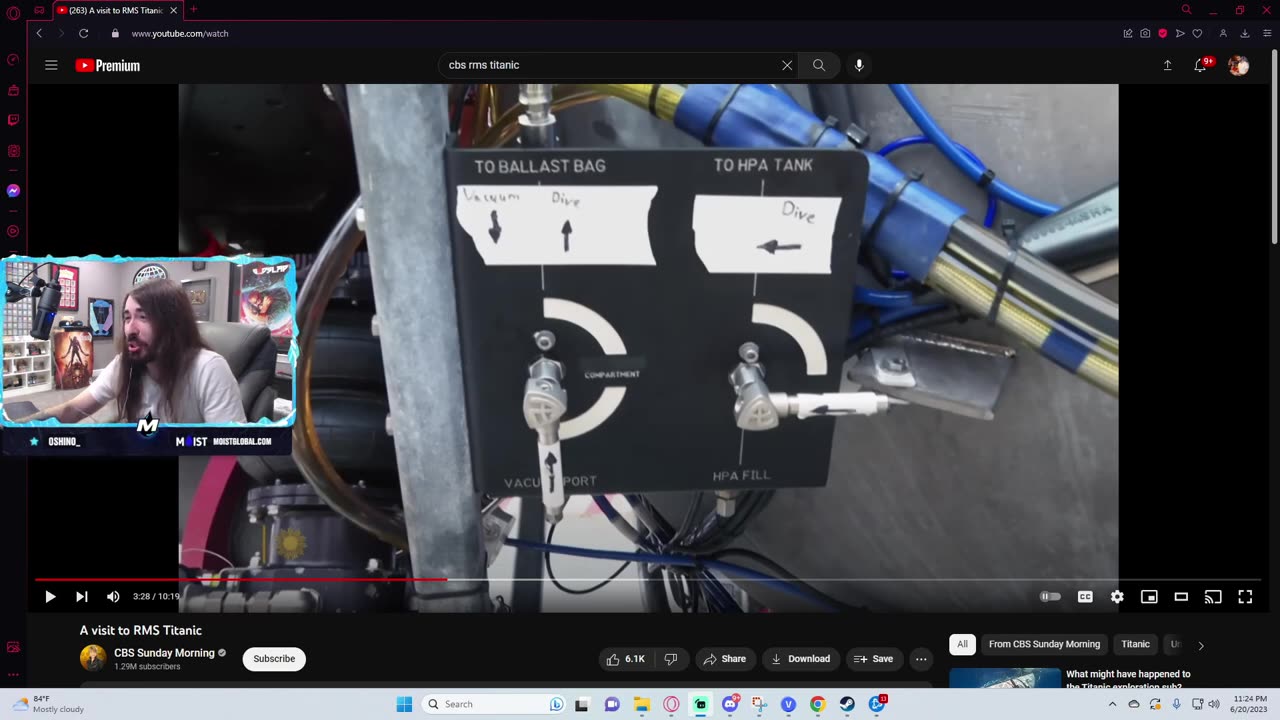Open Opera GX menu logo

13,13
